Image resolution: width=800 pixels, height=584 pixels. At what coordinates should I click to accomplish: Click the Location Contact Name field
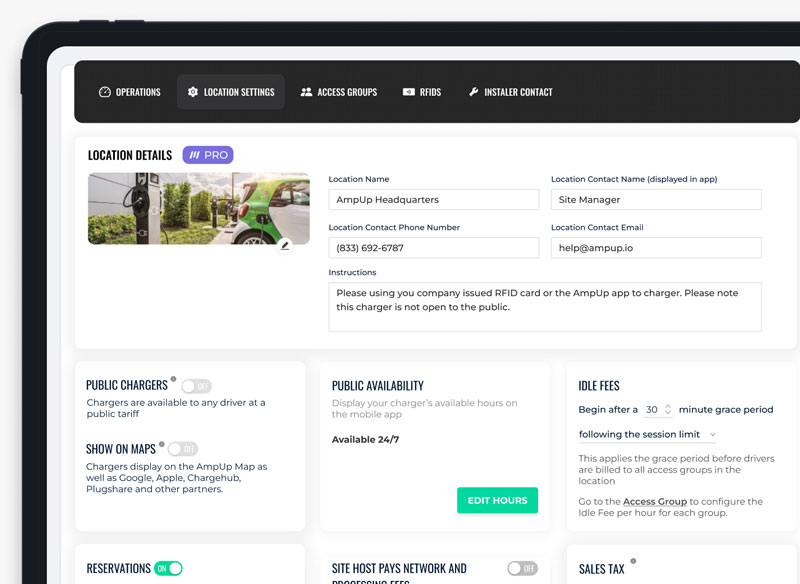[x=656, y=199]
